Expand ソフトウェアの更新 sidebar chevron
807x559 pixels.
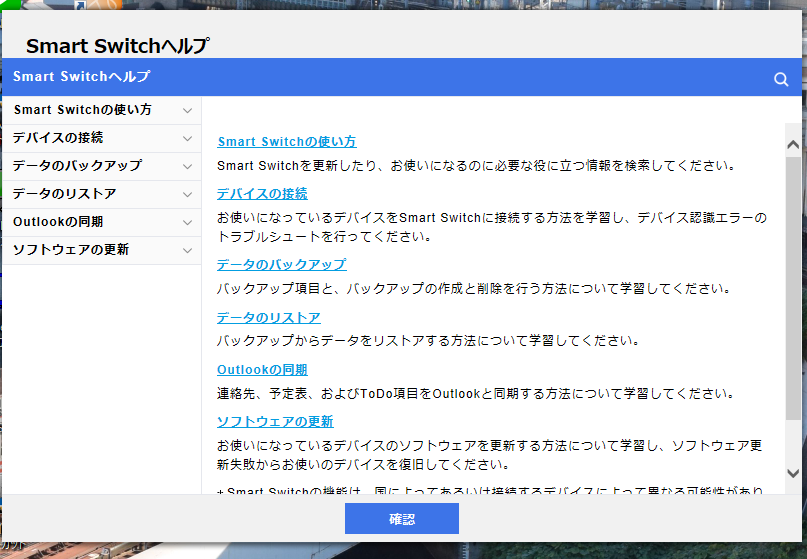tap(187, 251)
